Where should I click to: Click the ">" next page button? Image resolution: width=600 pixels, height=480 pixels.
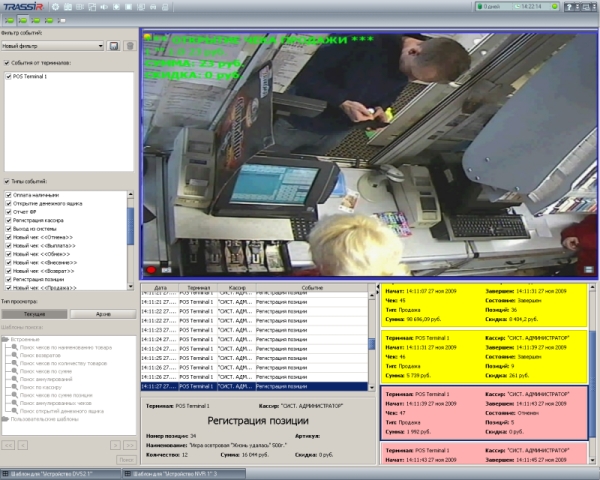point(115,445)
